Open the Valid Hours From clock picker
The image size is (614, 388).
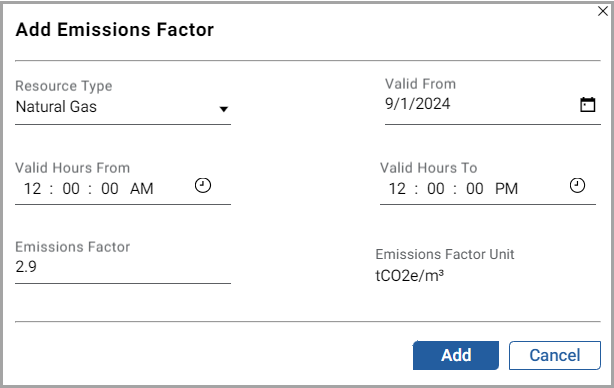(x=203, y=185)
